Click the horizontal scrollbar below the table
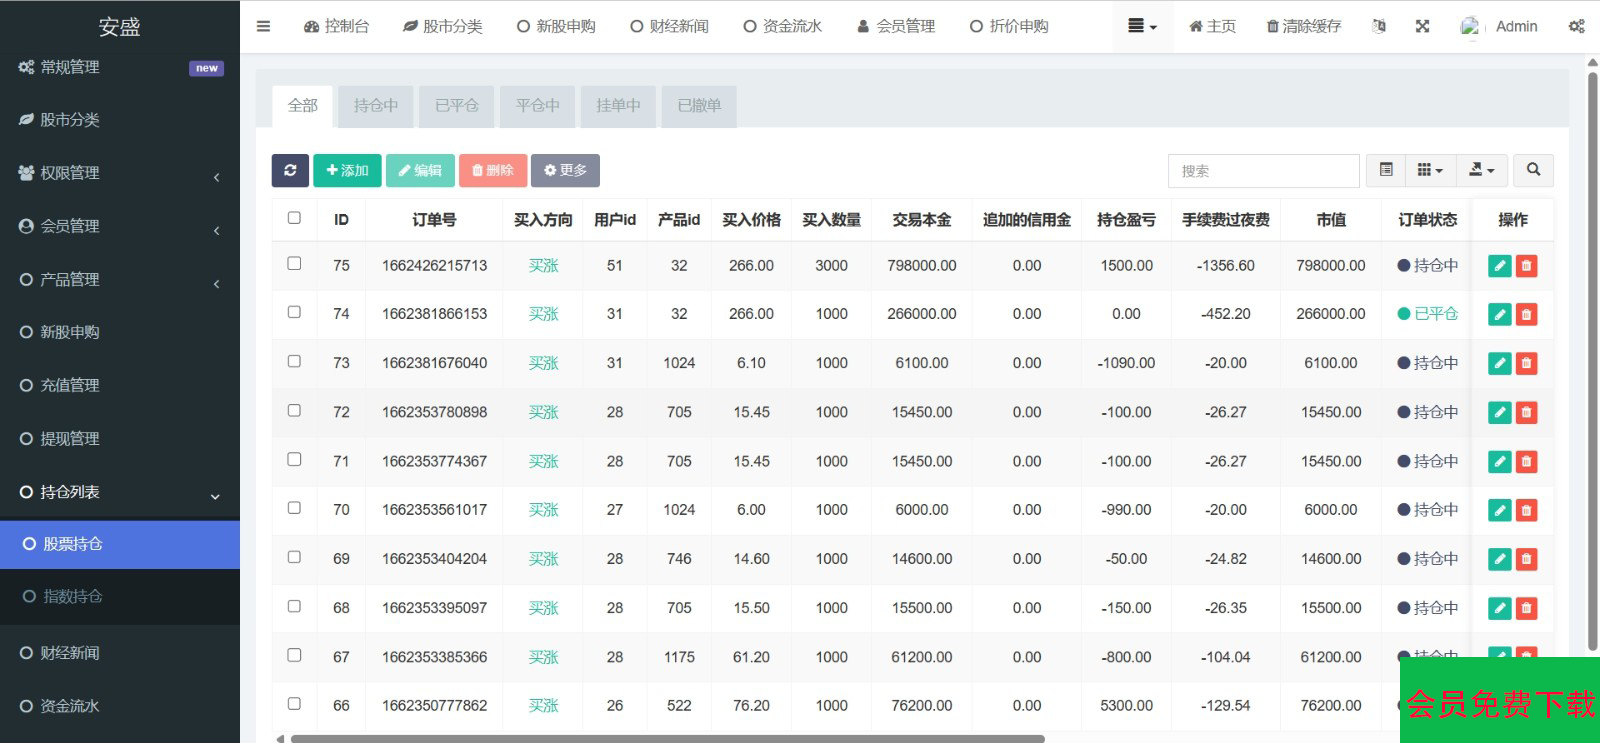 (667, 739)
